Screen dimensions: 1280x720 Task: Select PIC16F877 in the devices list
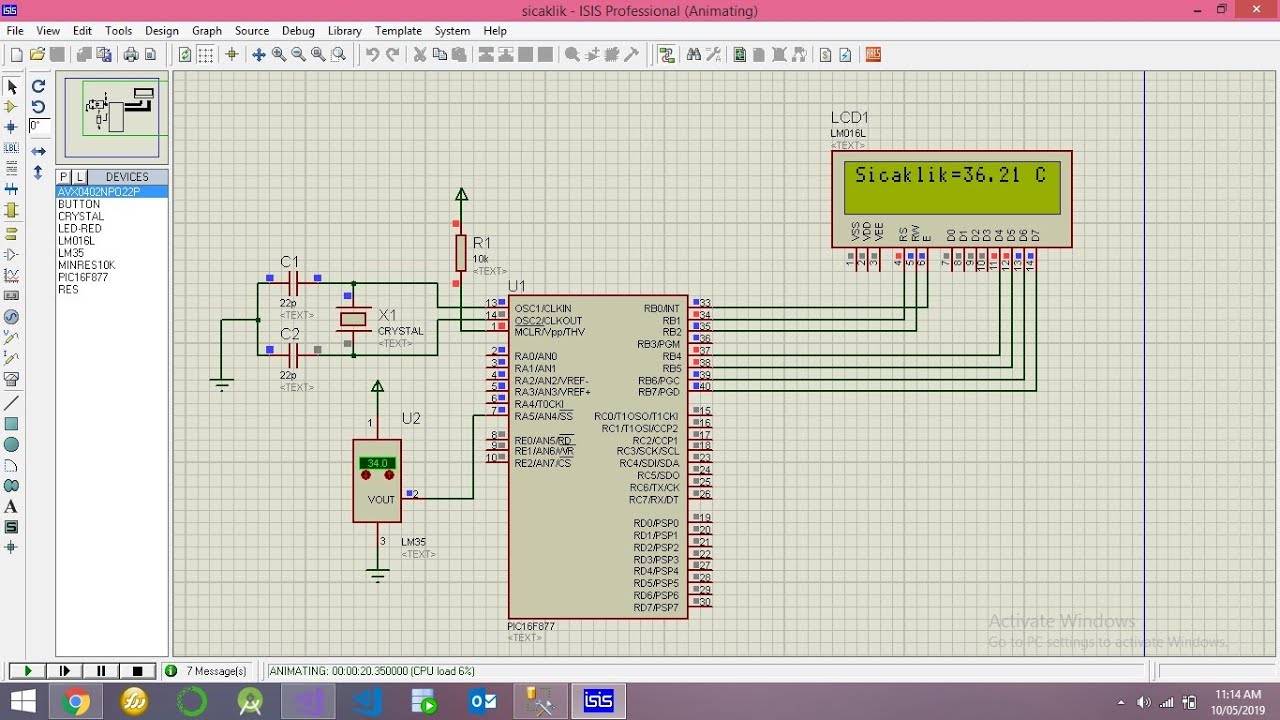(x=83, y=277)
